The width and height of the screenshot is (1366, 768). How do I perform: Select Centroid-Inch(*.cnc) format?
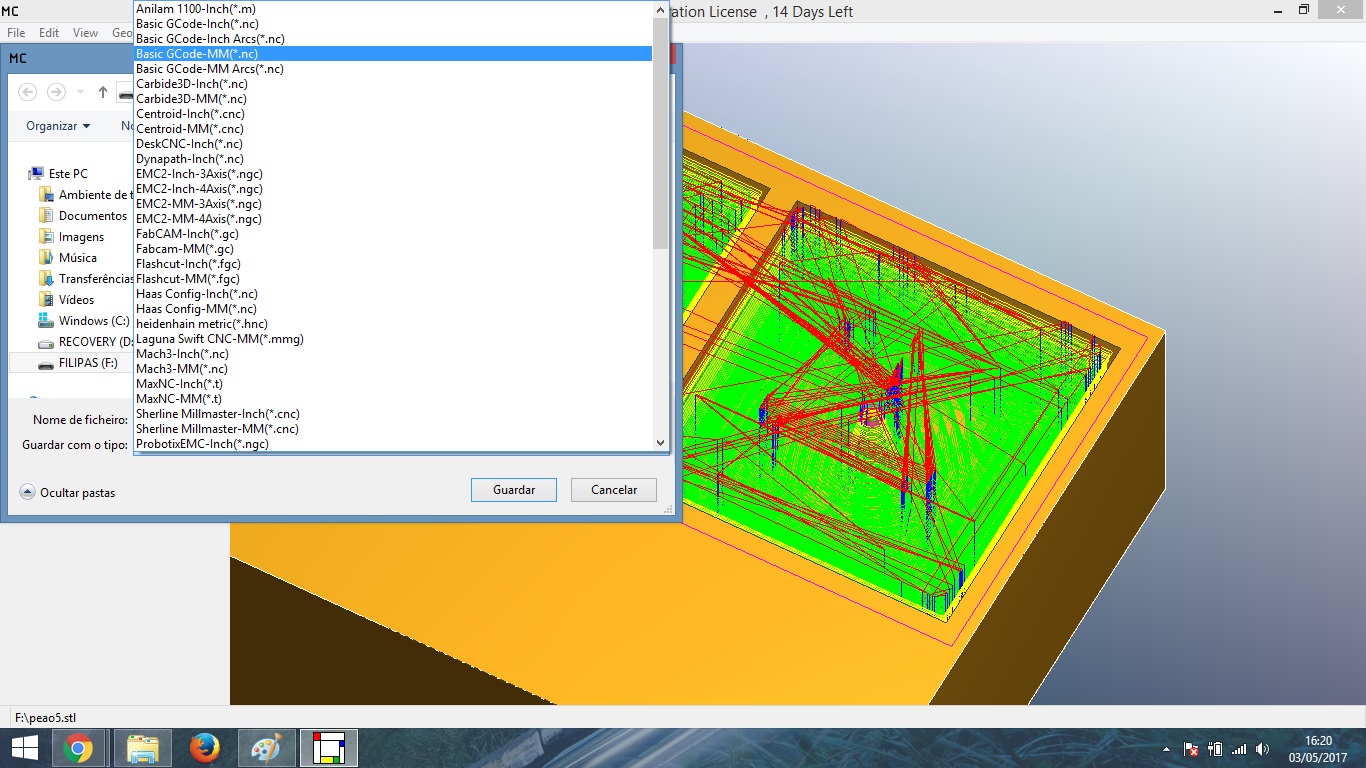[393, 114]
